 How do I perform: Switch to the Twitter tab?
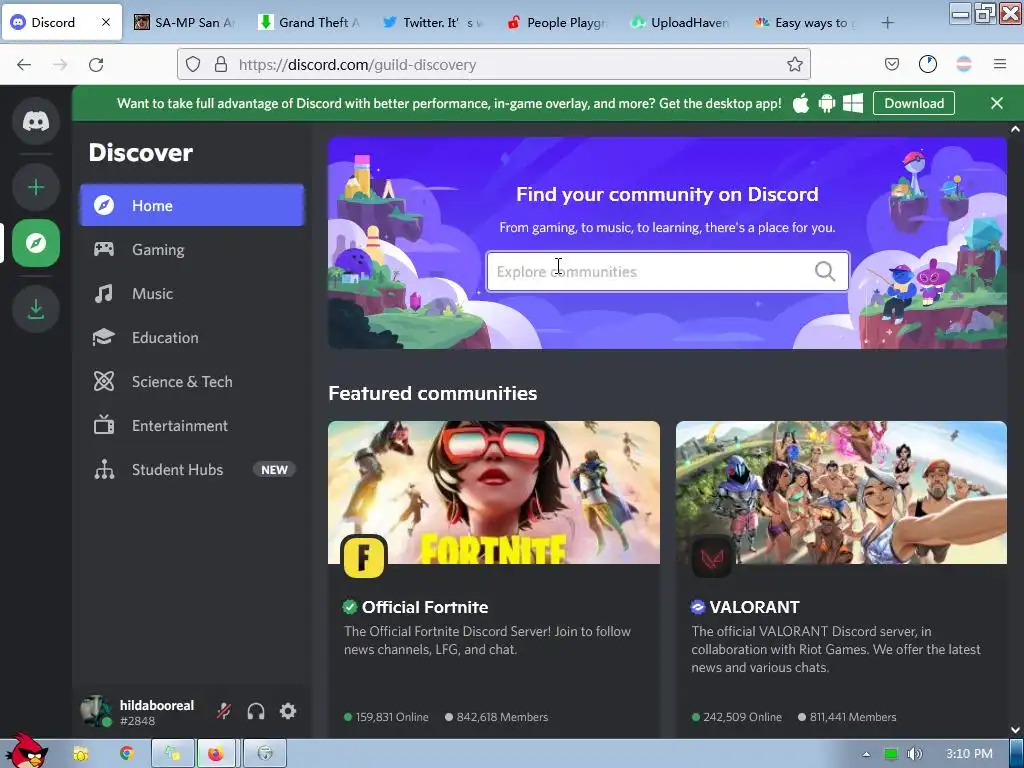pos(432,22)
